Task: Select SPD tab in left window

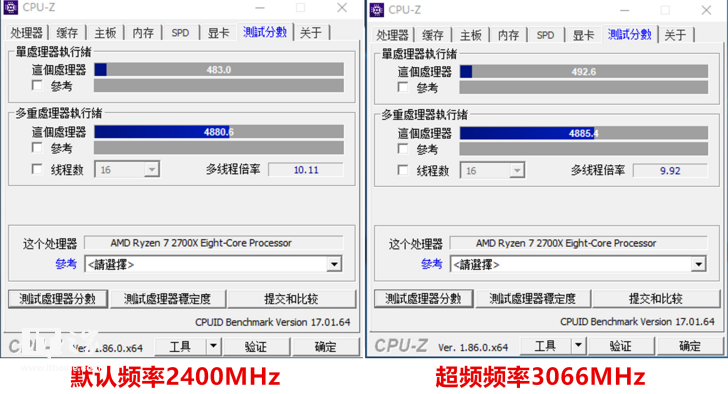Action: tap(180, 33)
